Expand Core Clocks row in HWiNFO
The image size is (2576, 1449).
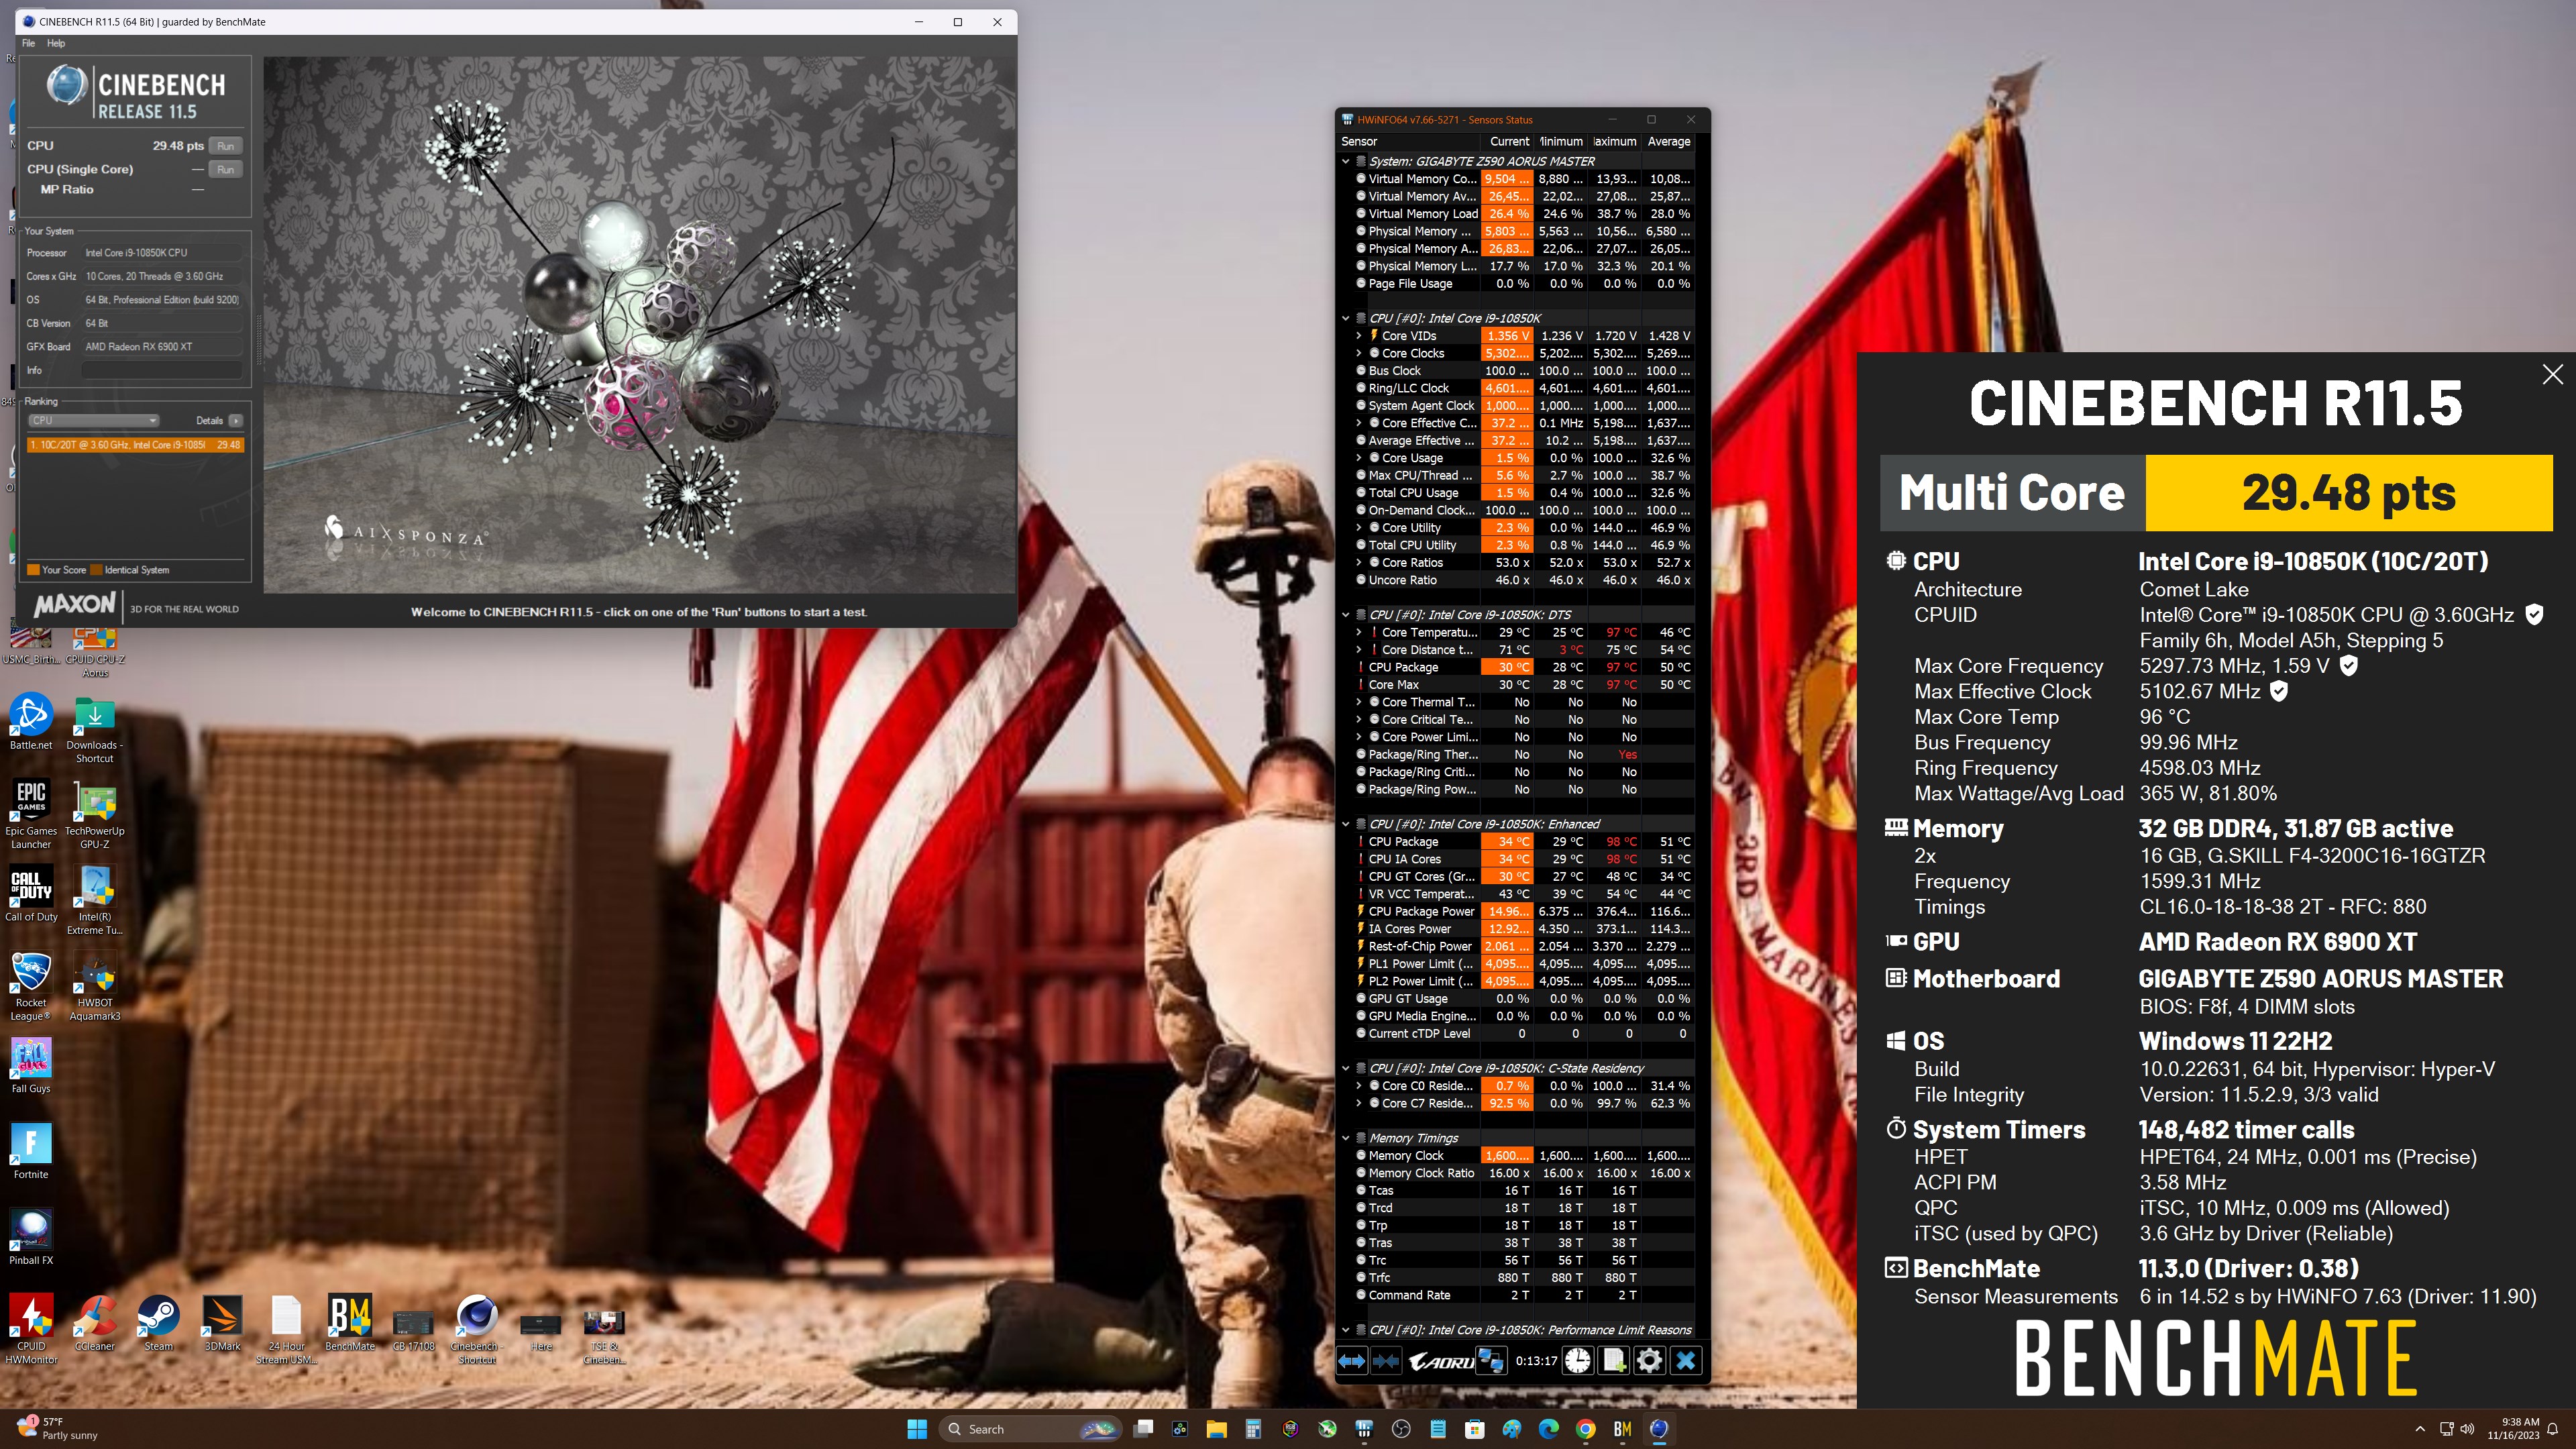click(x=1358, y=353)
